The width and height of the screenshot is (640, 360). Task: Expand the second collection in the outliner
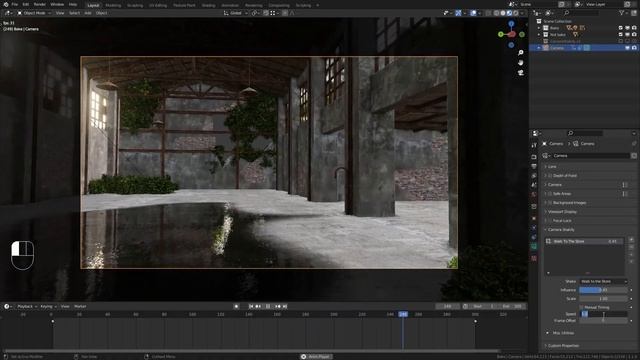pos(539,35)
